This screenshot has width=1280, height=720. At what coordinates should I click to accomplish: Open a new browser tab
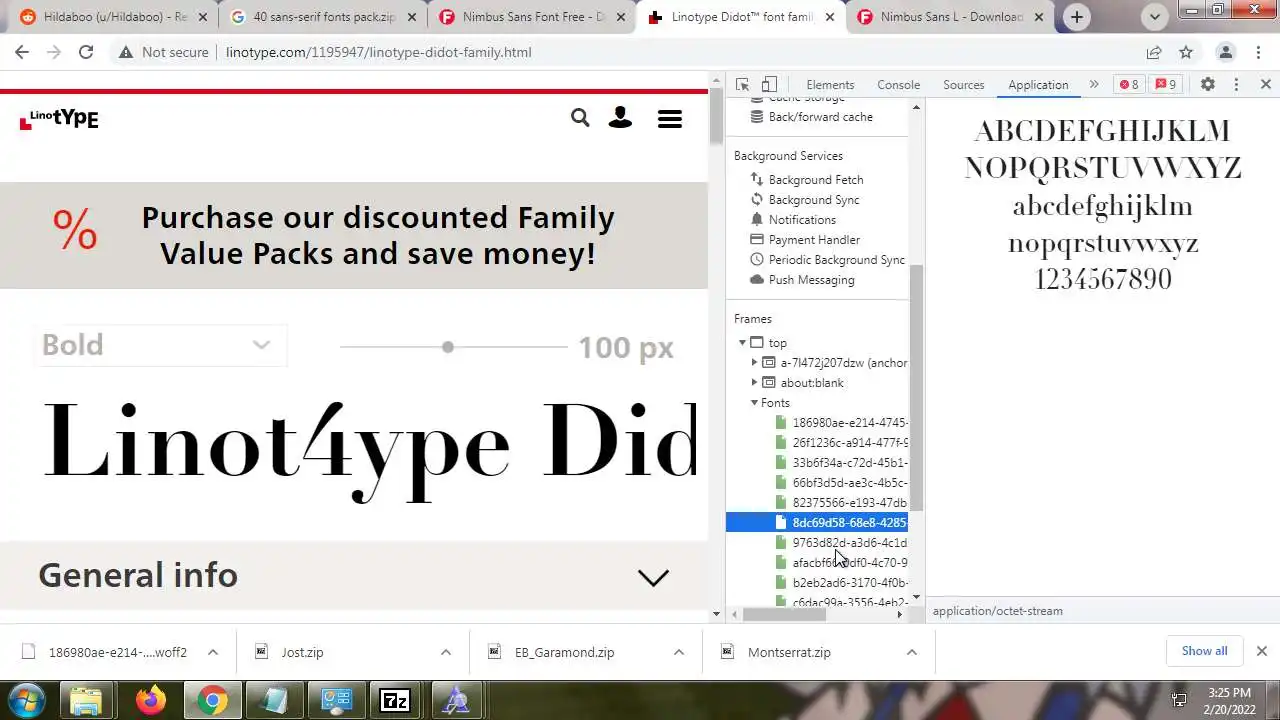[x=1077, y=17]
